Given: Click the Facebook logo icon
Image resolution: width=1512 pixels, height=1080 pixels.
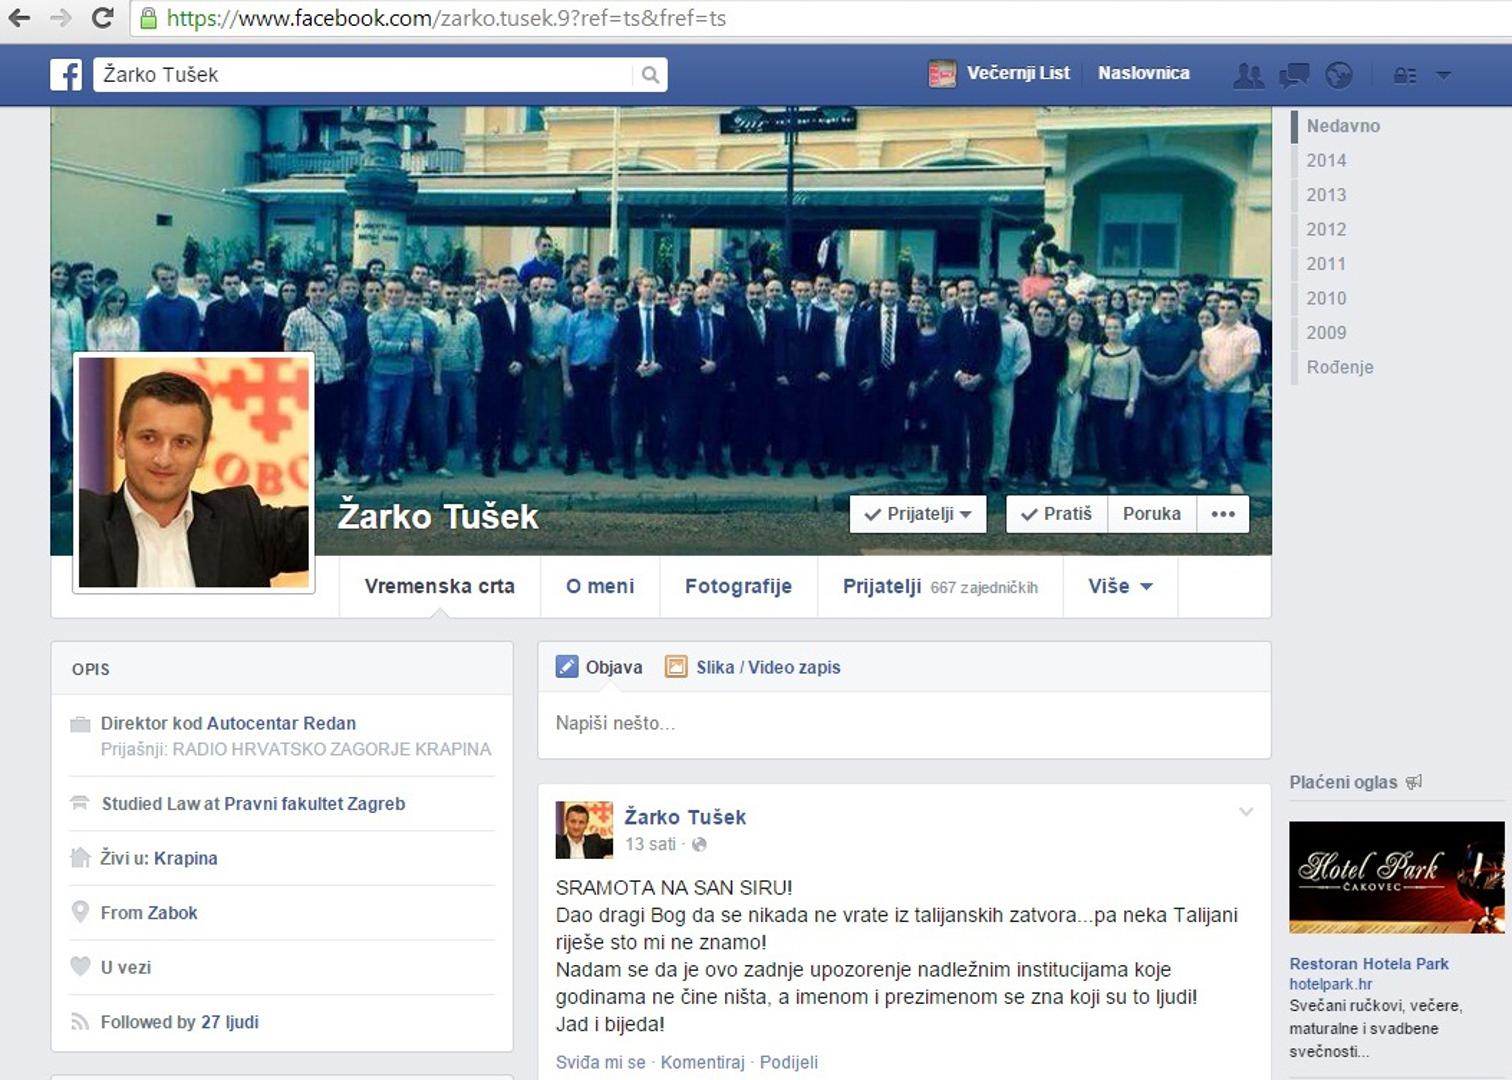Looking at the screenshot, I should tap(66, 75).
